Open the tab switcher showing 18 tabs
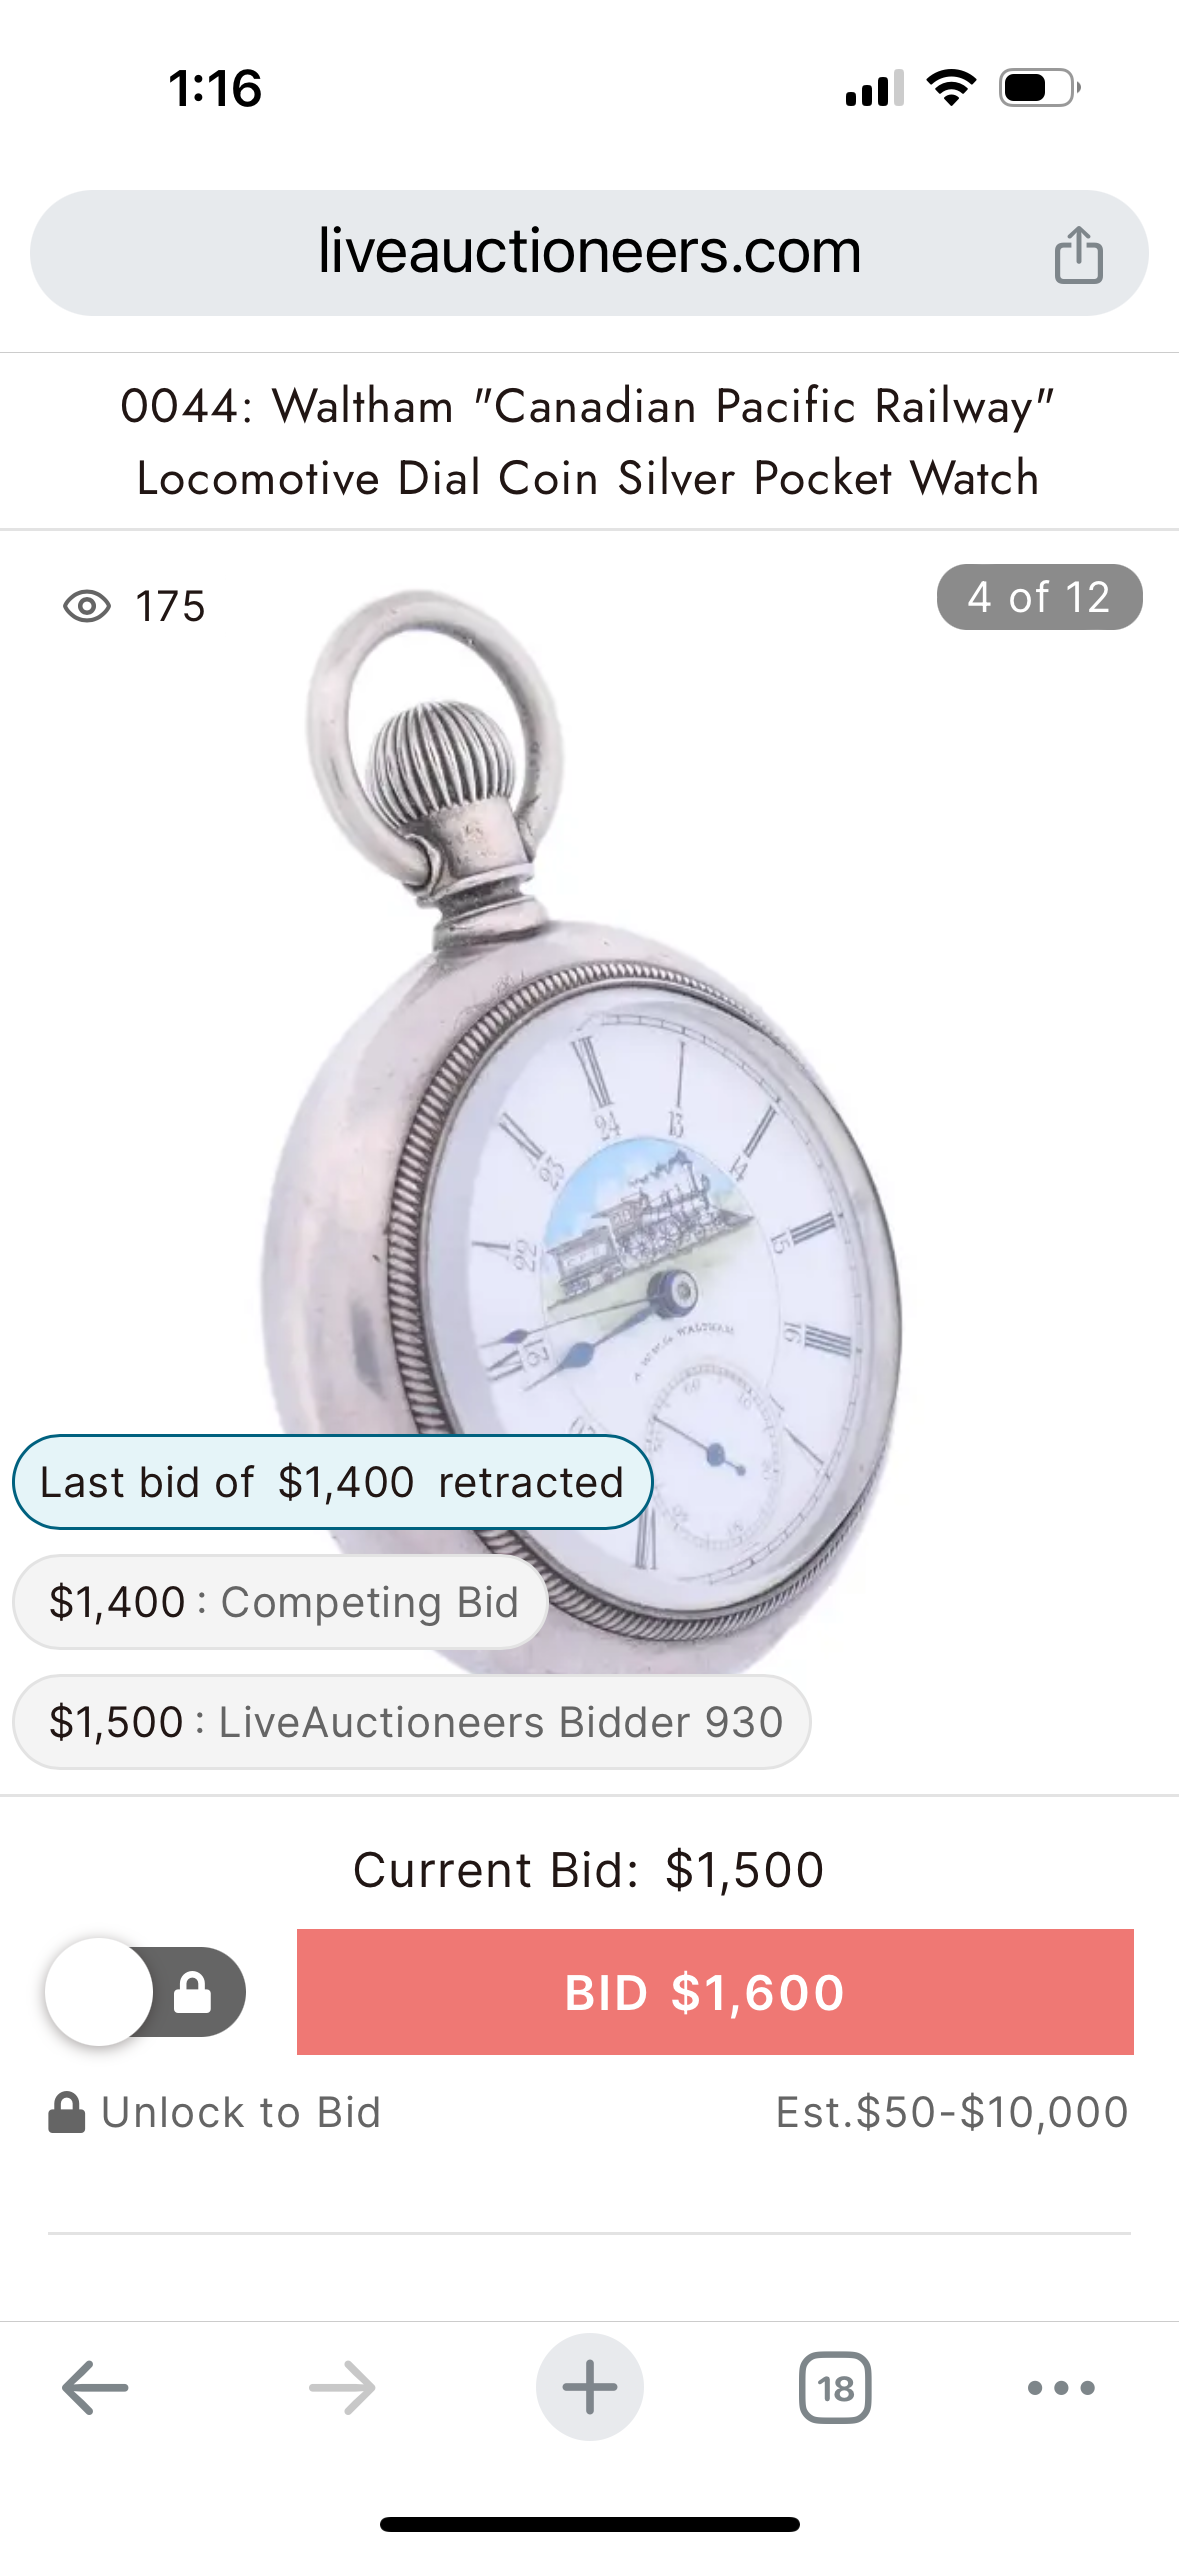Screen dimensions: 1179x2556 tap(835, 2388)
